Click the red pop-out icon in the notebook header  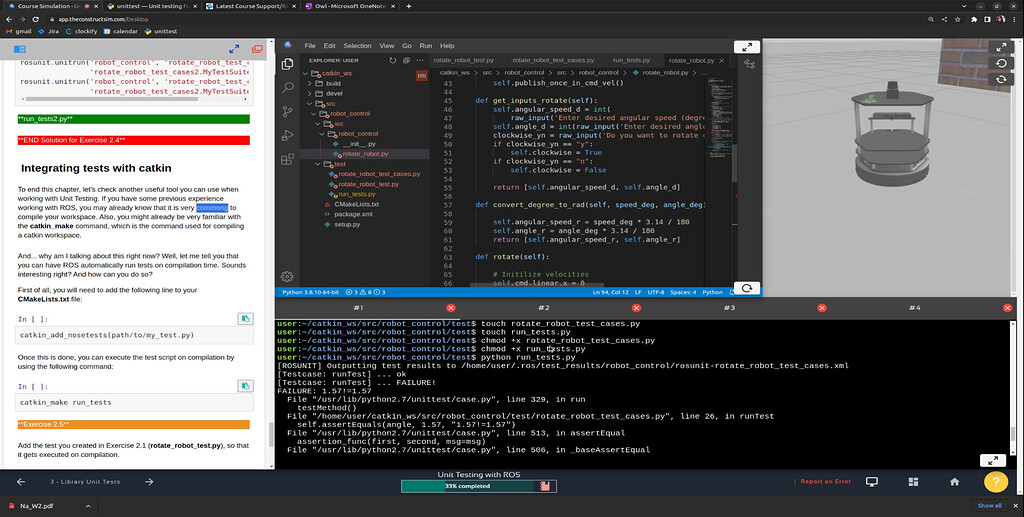click(257, 49)
